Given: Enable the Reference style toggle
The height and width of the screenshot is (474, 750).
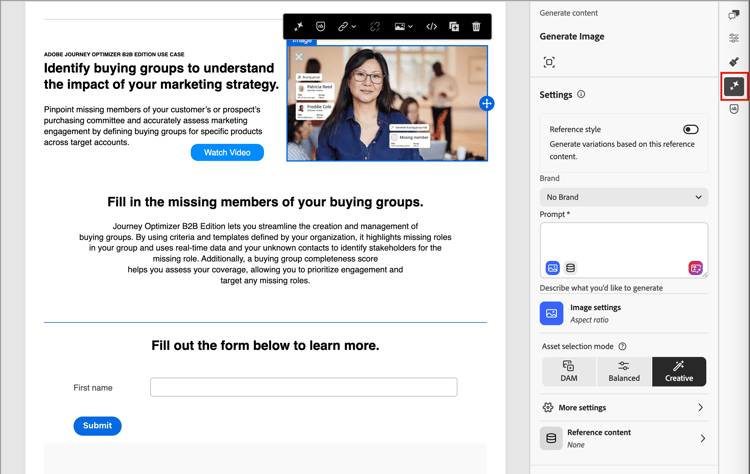Looking at the screenshot, I should pos(690,129).
